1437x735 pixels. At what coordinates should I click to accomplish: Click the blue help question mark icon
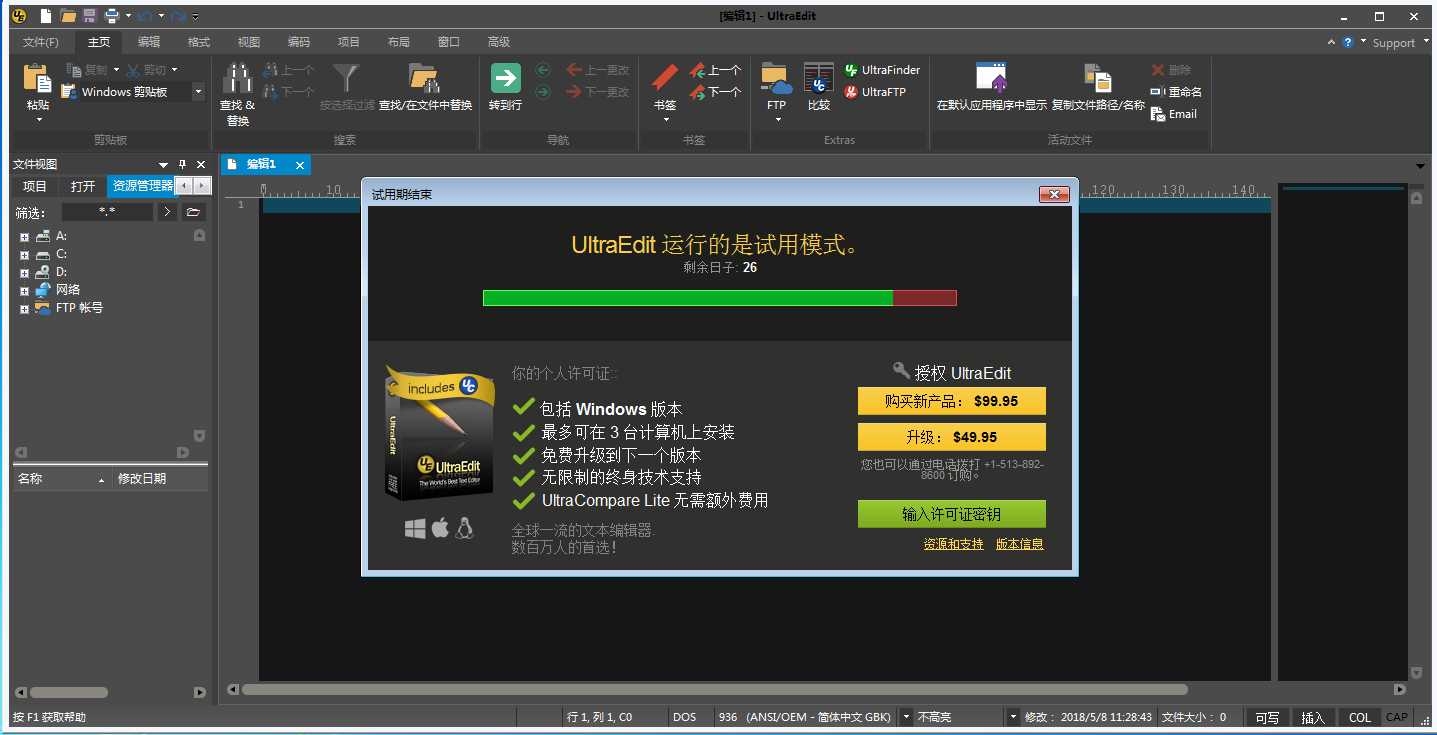1348,42
